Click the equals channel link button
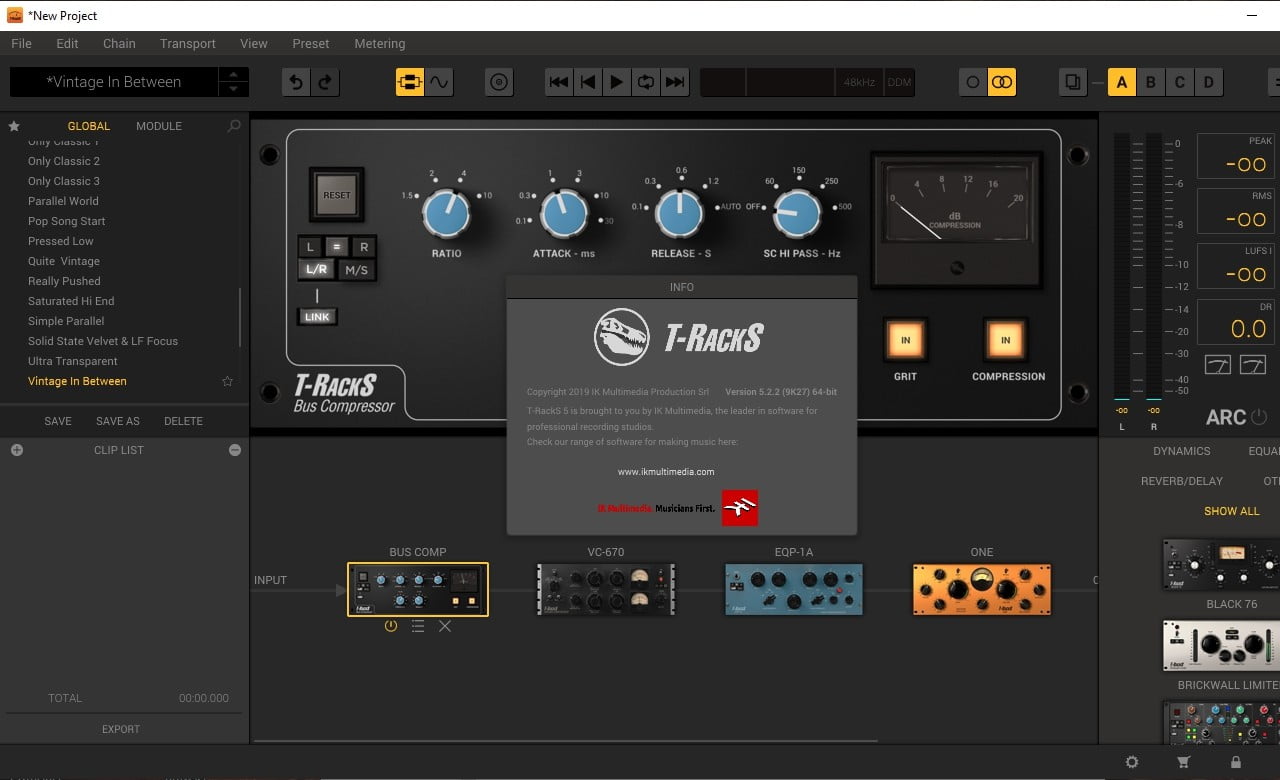This screenshot has height=780, width=1280. (337, 247)
